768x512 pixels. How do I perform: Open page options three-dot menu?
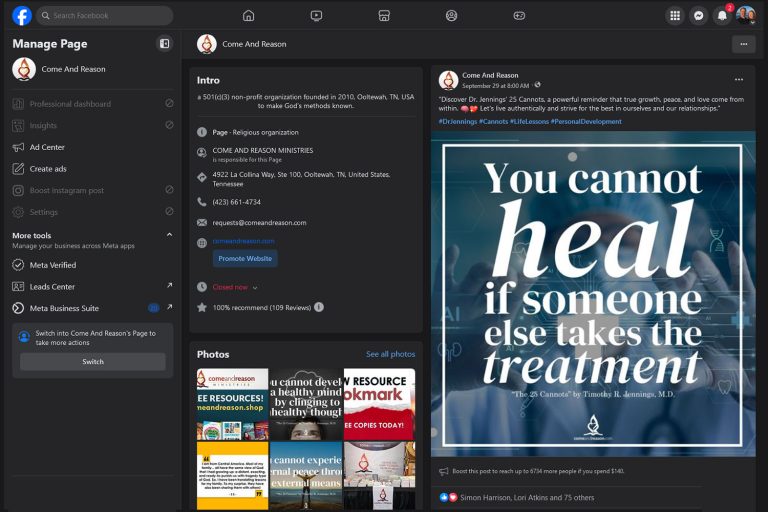pos(742,44)
